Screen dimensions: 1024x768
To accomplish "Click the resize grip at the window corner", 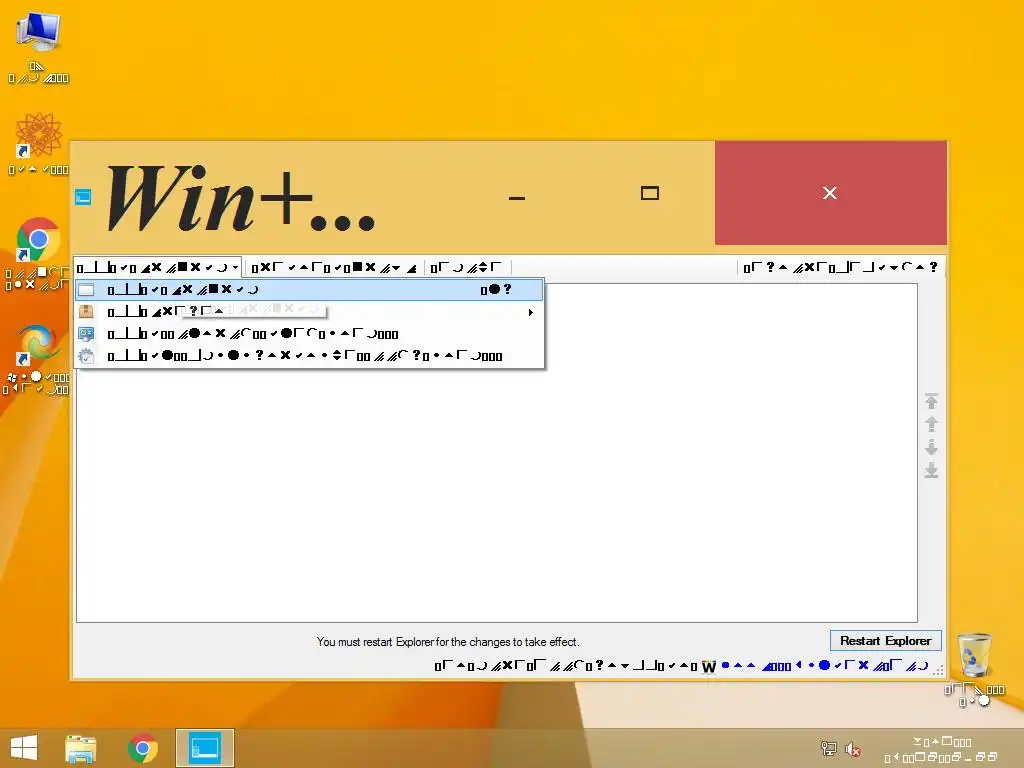I will coord(938,671).
